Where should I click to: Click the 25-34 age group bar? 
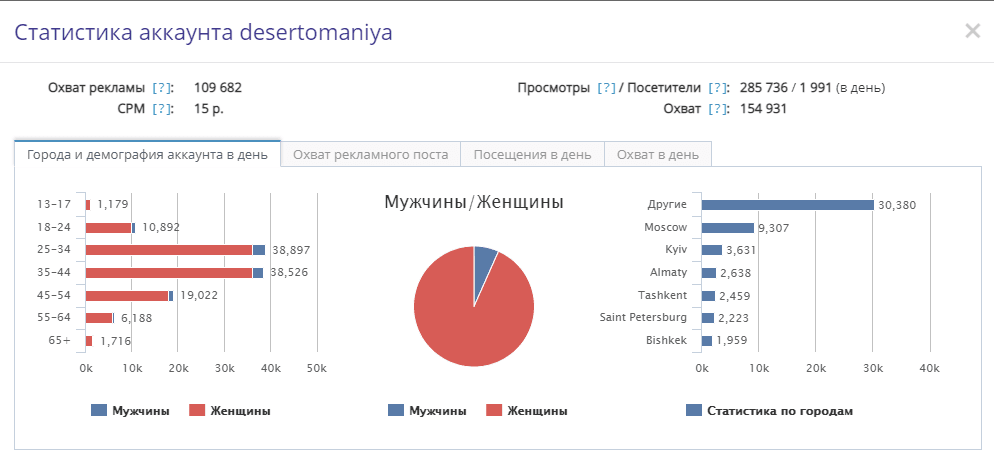click(175, 250)
